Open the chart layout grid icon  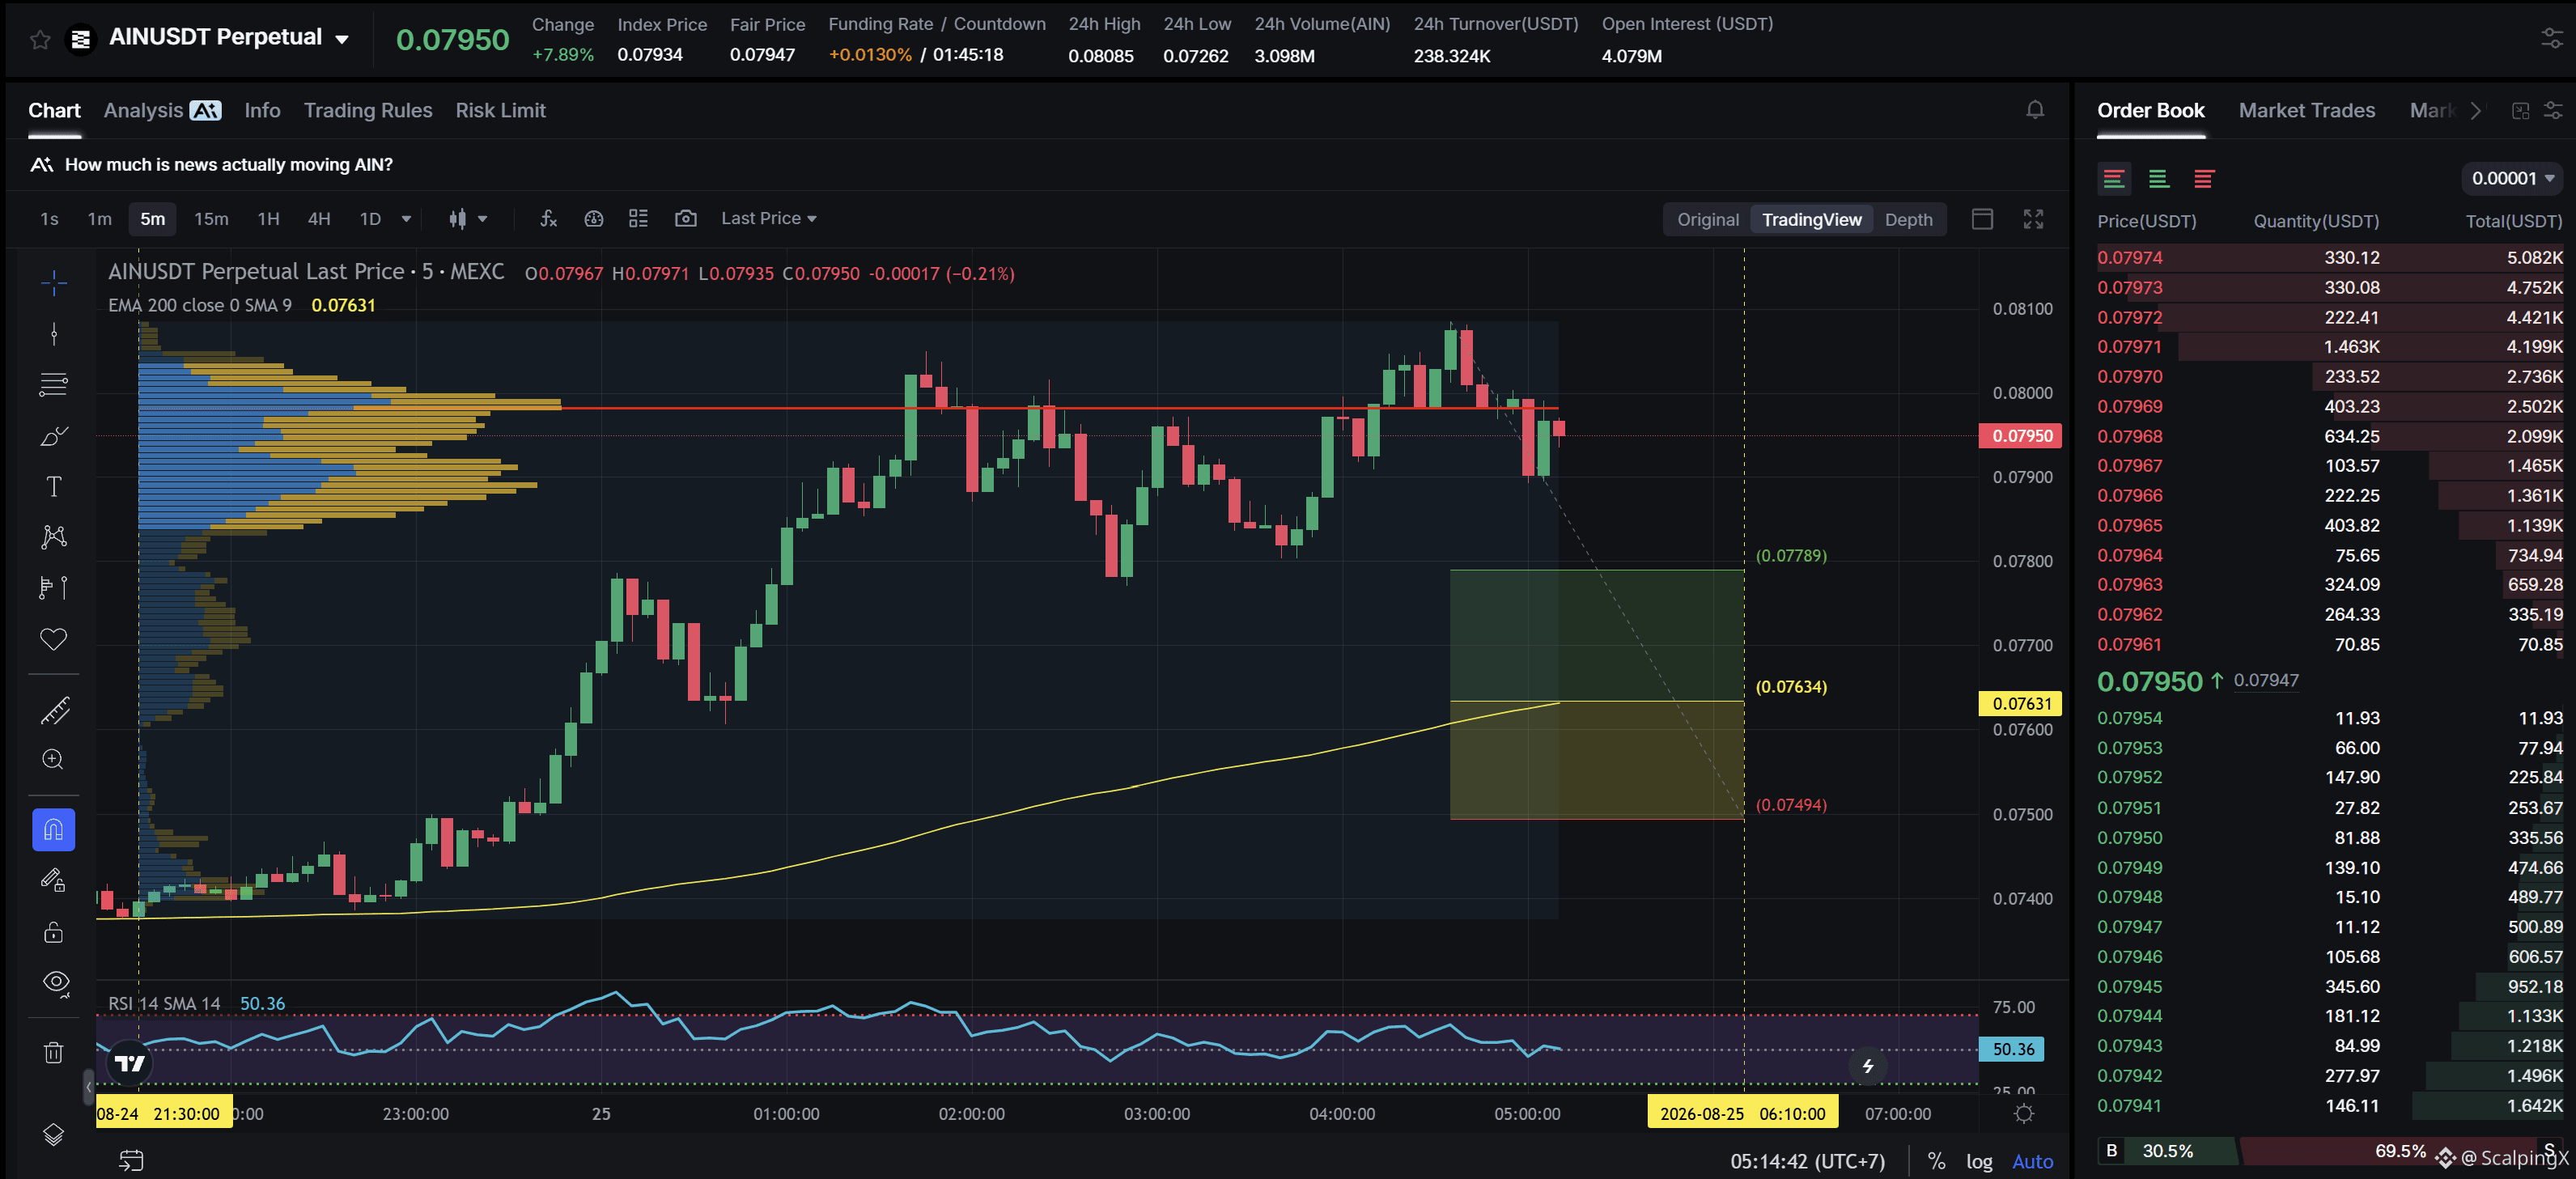point(638,219)
